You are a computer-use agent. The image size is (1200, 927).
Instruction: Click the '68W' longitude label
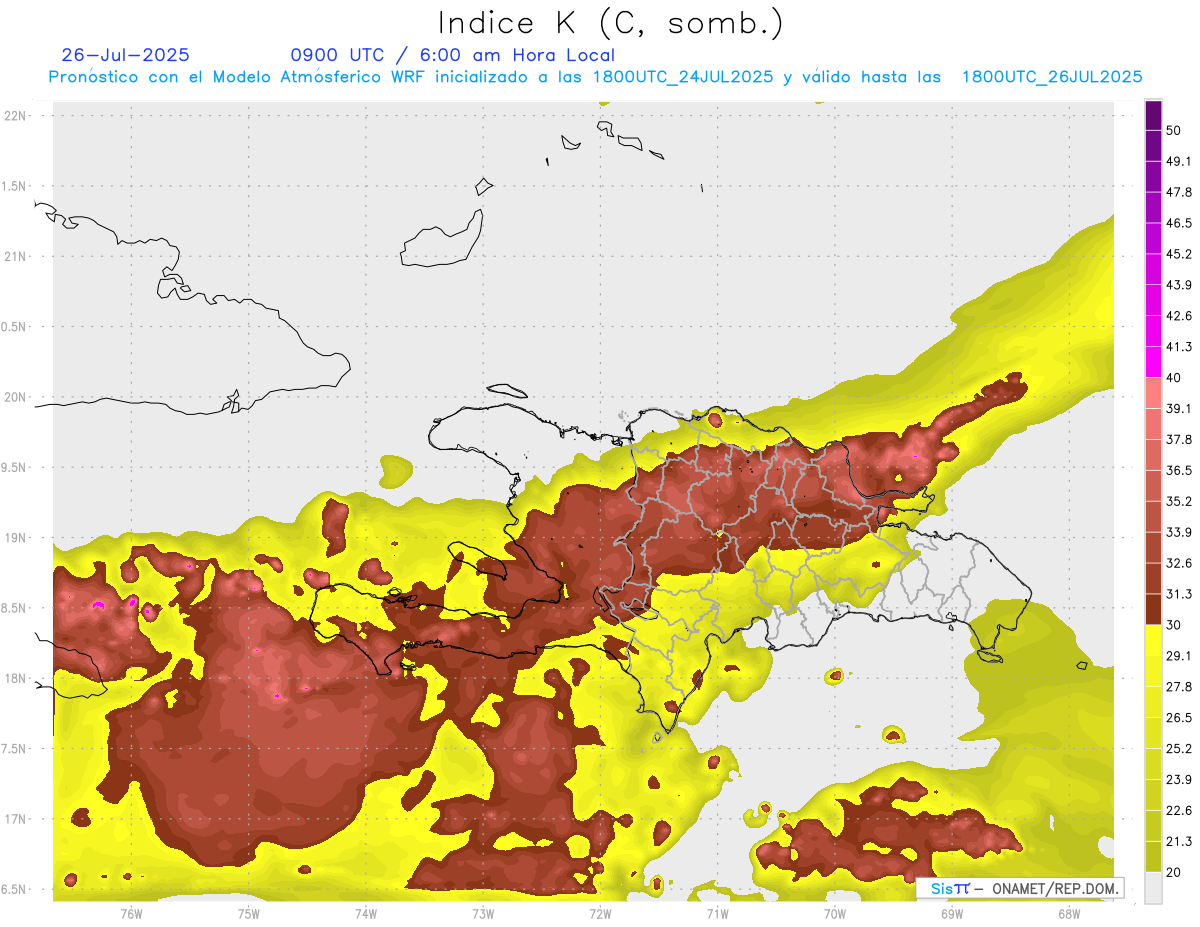coord(1068,914)
